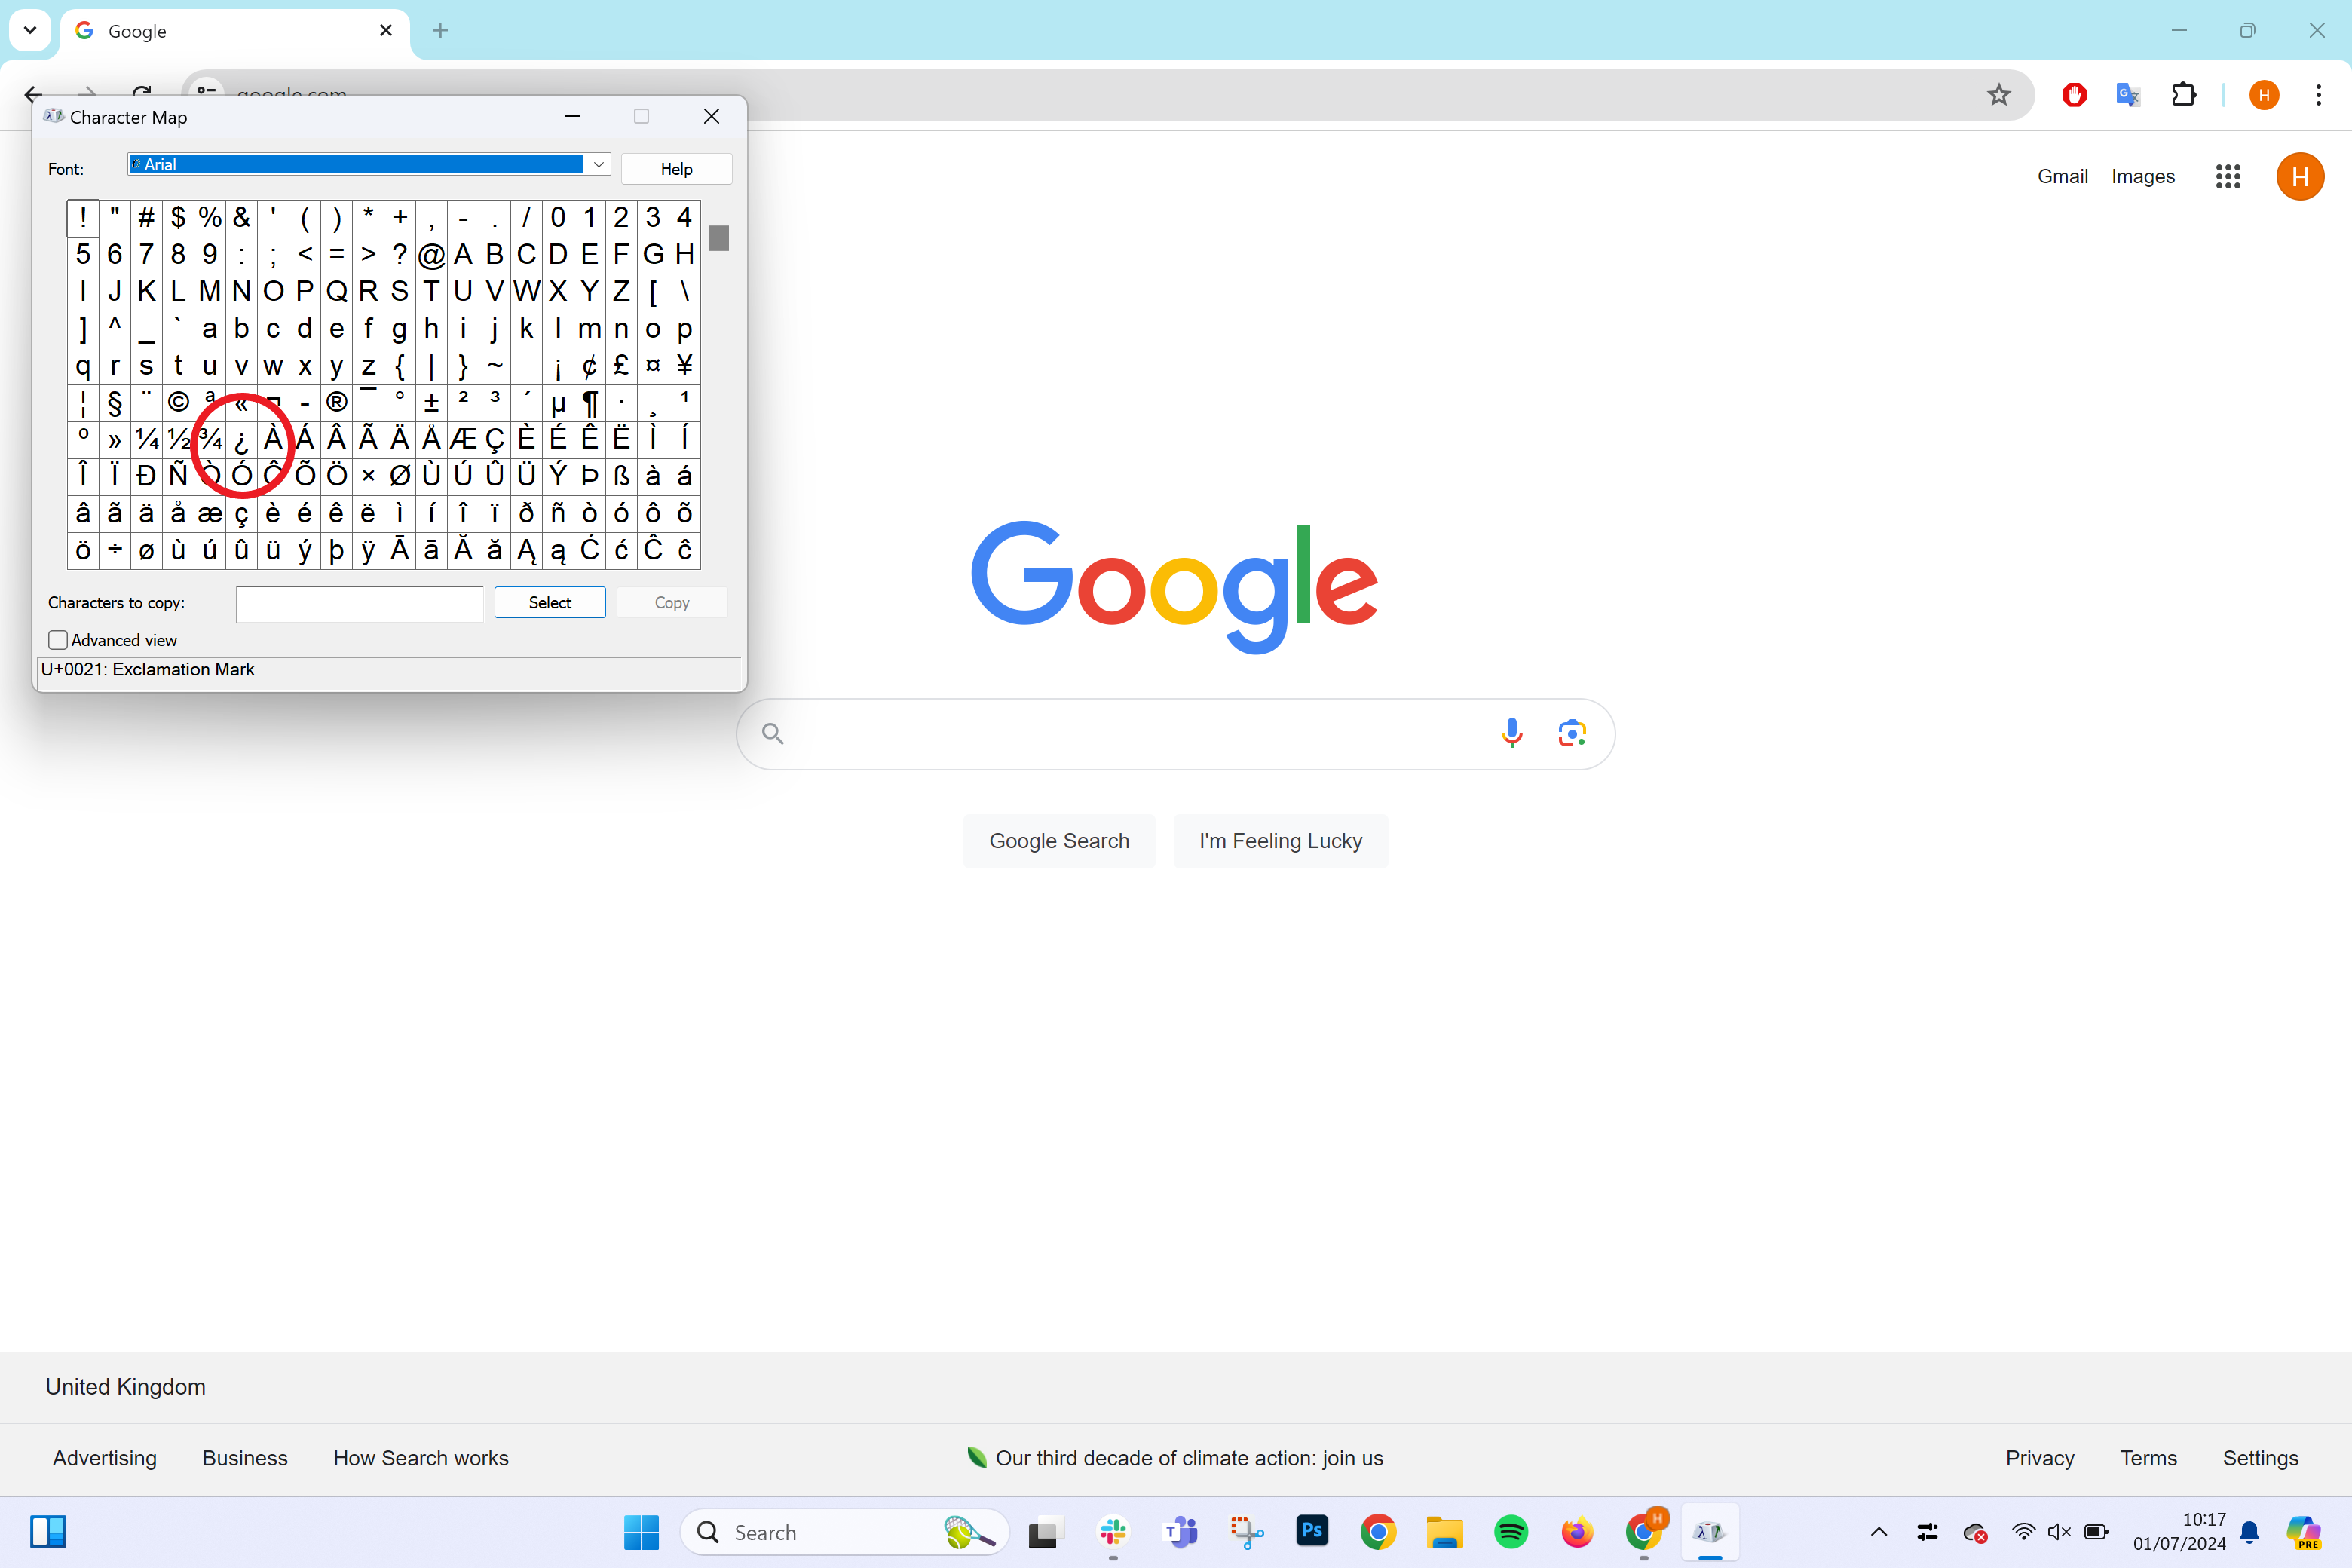Close the Google tab
The image size is (2352, 1568).
[x=385, y=31]
